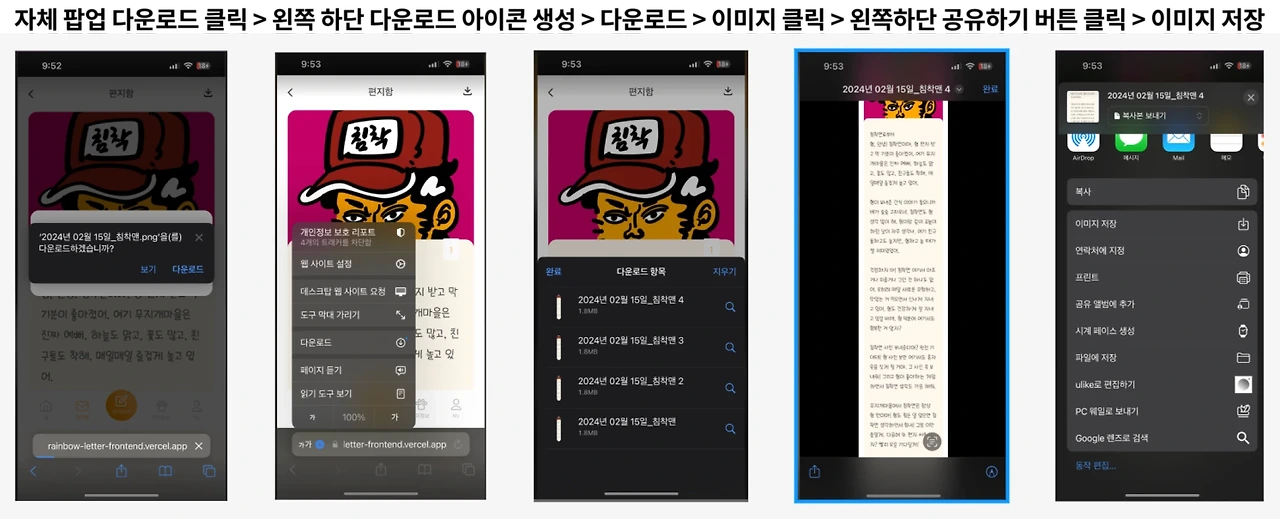The height and width of the screenshot is (519, 1280).
Task: Open 동작 편집... link in share sheet
Action: [1095, 465]
